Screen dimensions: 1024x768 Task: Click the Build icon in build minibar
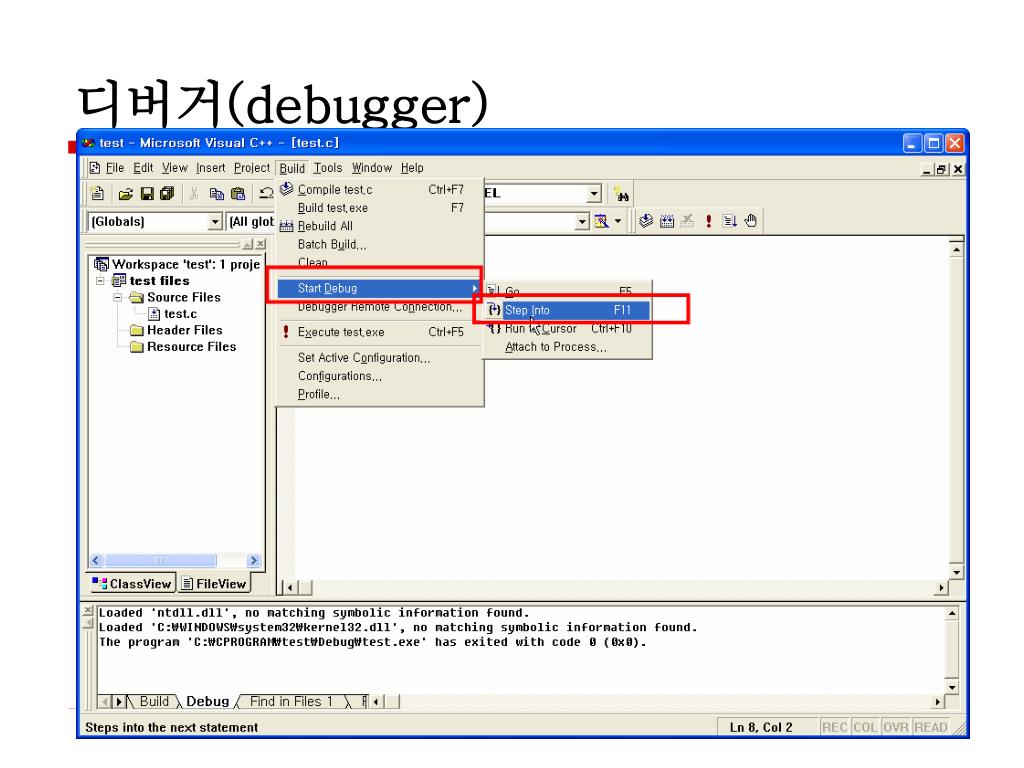coord(666,221)
